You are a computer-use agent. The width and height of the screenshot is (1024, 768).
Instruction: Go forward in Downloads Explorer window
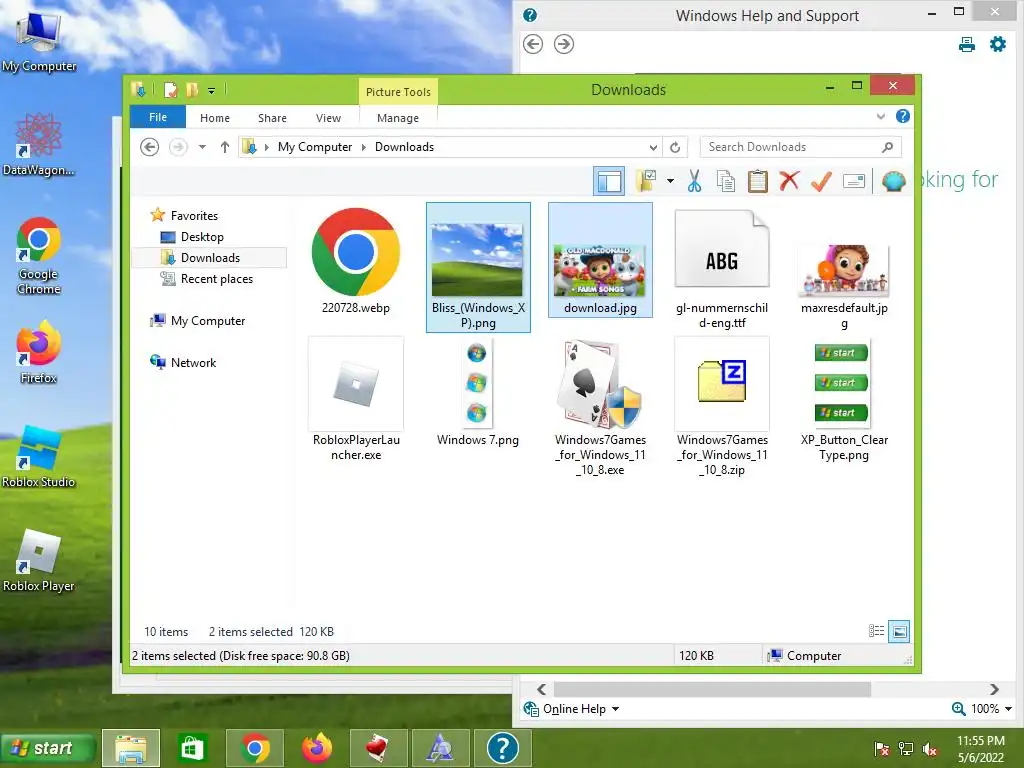click(x=178, y=147)
